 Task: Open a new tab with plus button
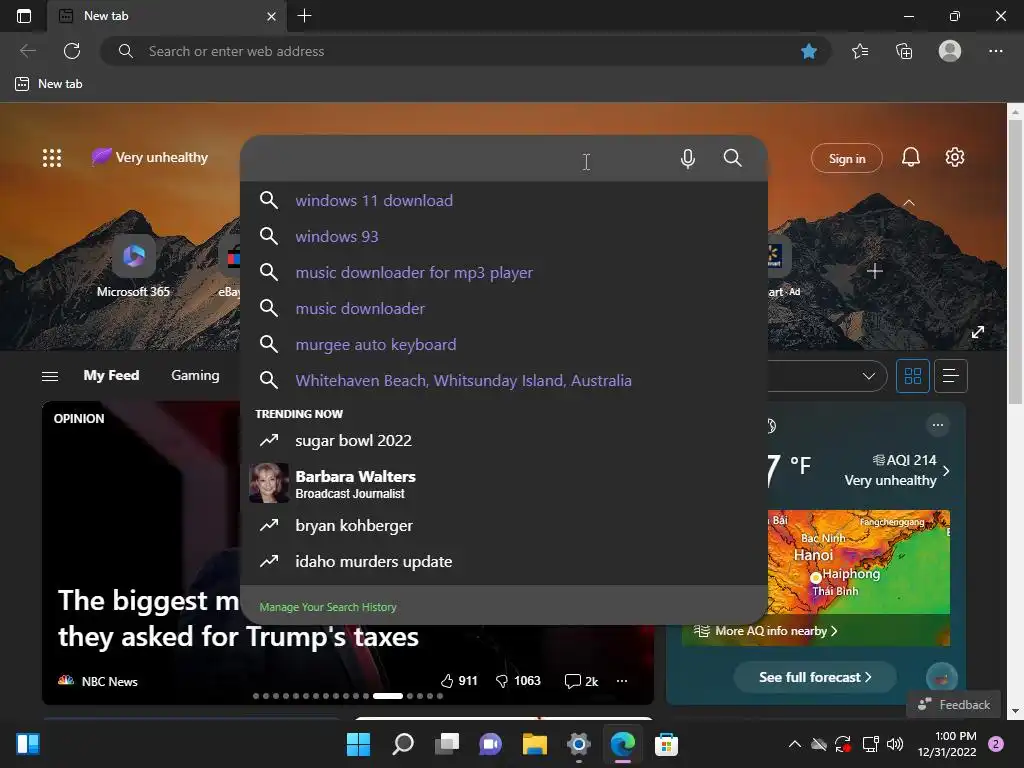pyautogui.click(x=304, y=16)
